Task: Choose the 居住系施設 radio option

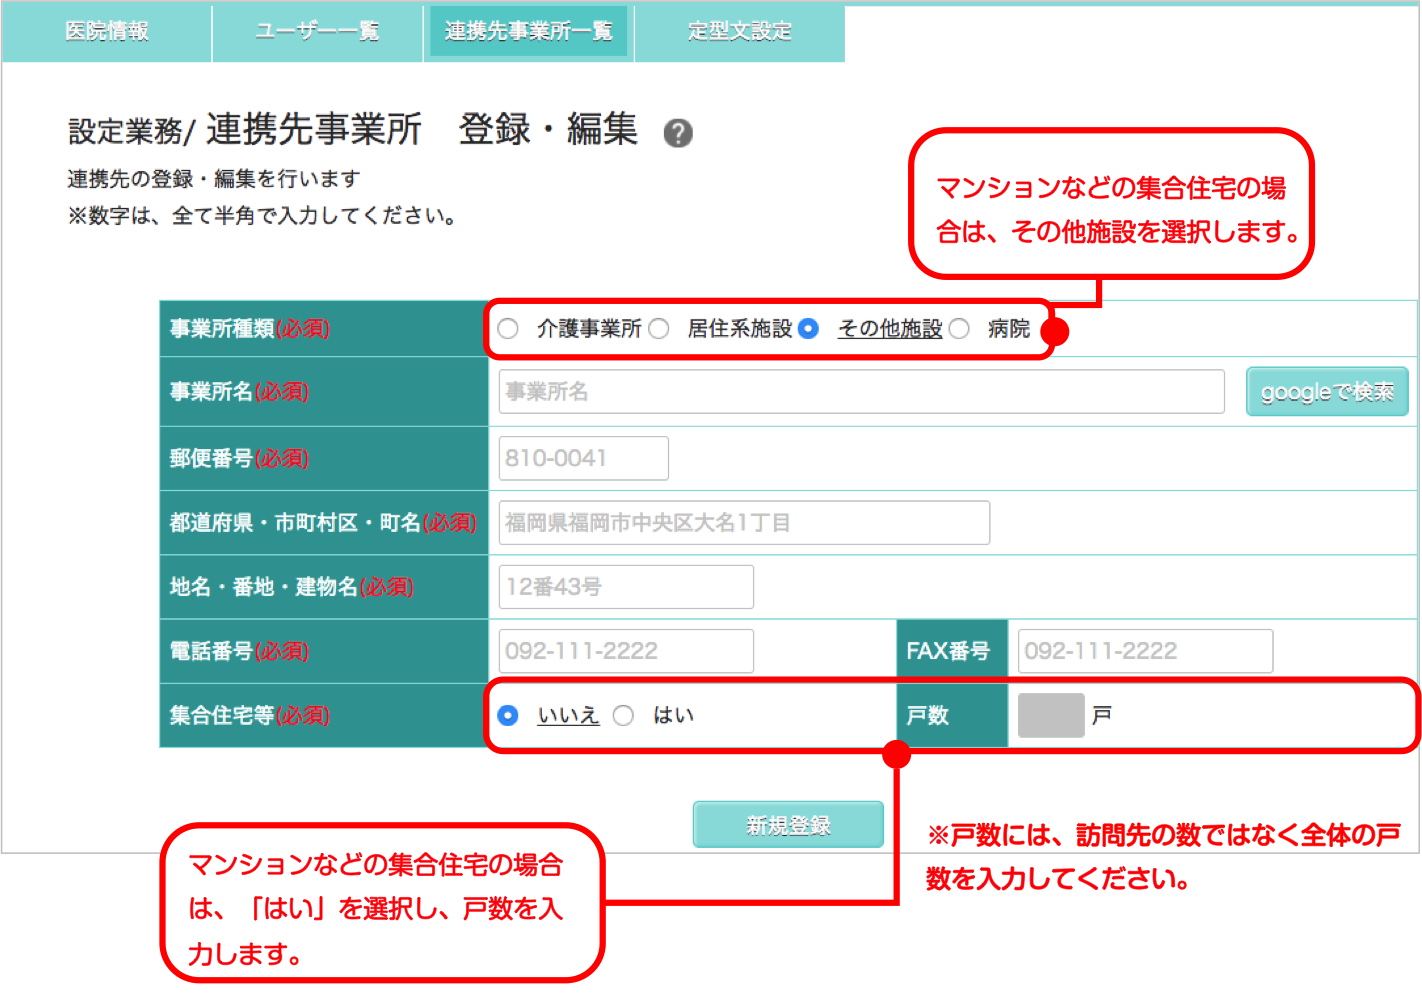Action: [x=659, y=329]
